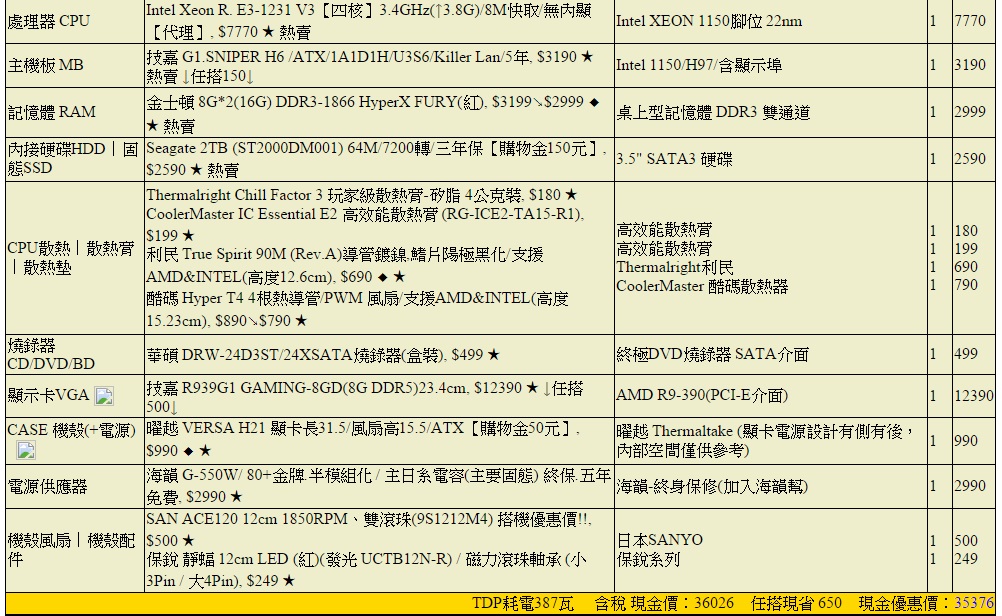
Task: Click the quantity 1 in the 處理器 CPU row
Action: pyautogui.click(x=933, y=21)
